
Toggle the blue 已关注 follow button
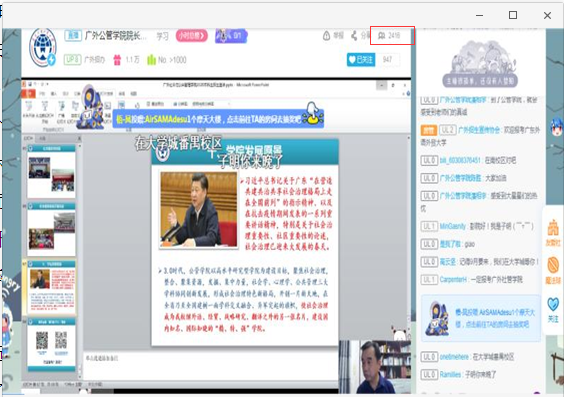(x=361, y=60)
